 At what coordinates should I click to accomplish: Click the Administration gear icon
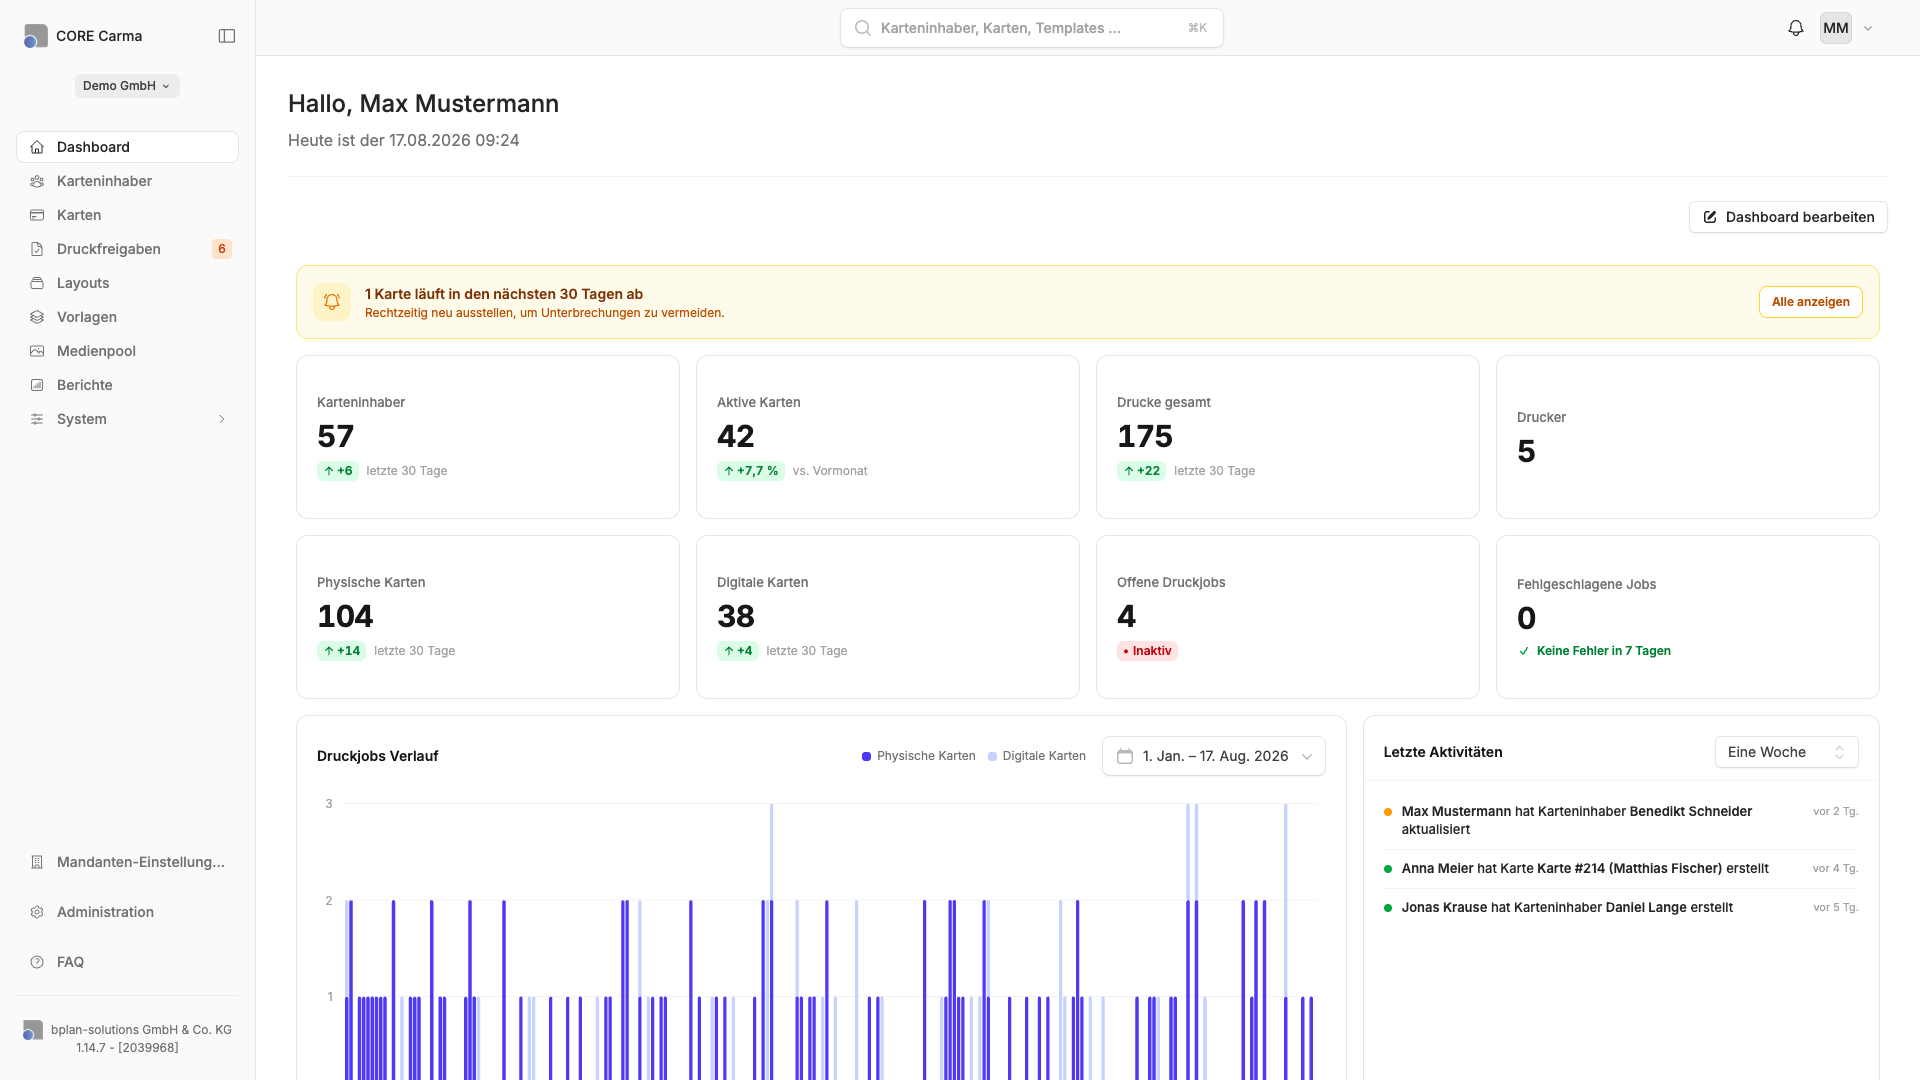[37, 912]
